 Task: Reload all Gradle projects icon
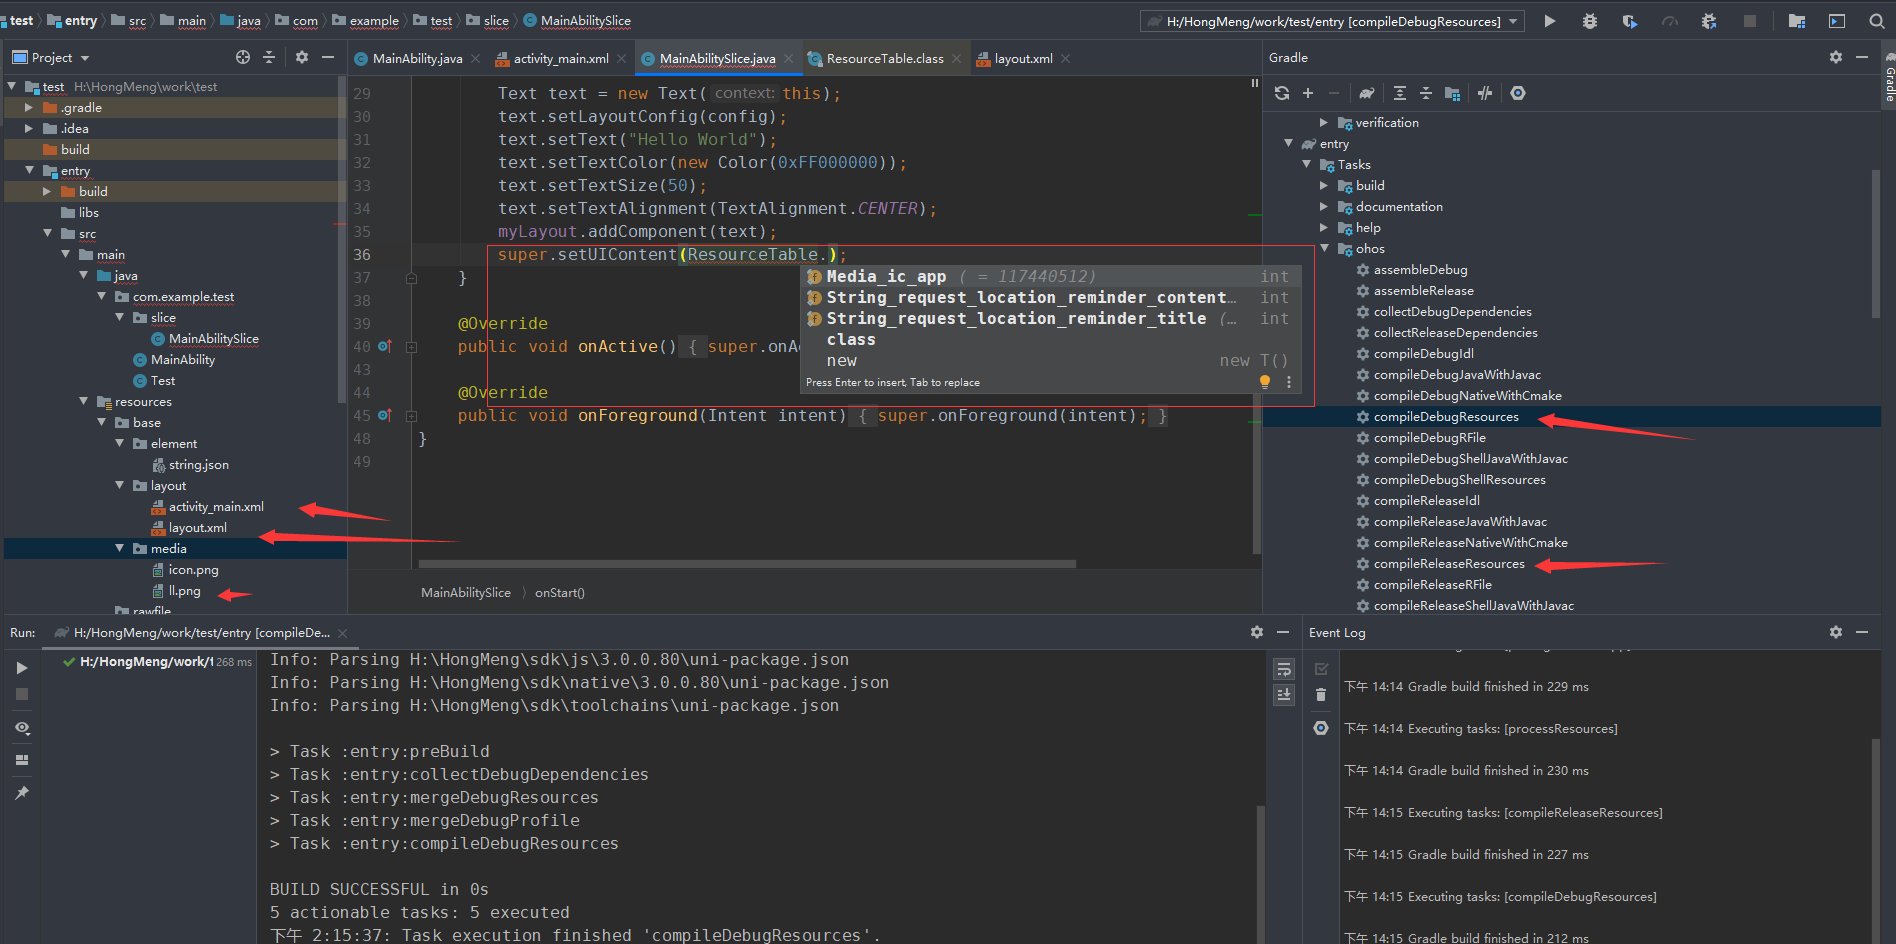[1282, 93]
